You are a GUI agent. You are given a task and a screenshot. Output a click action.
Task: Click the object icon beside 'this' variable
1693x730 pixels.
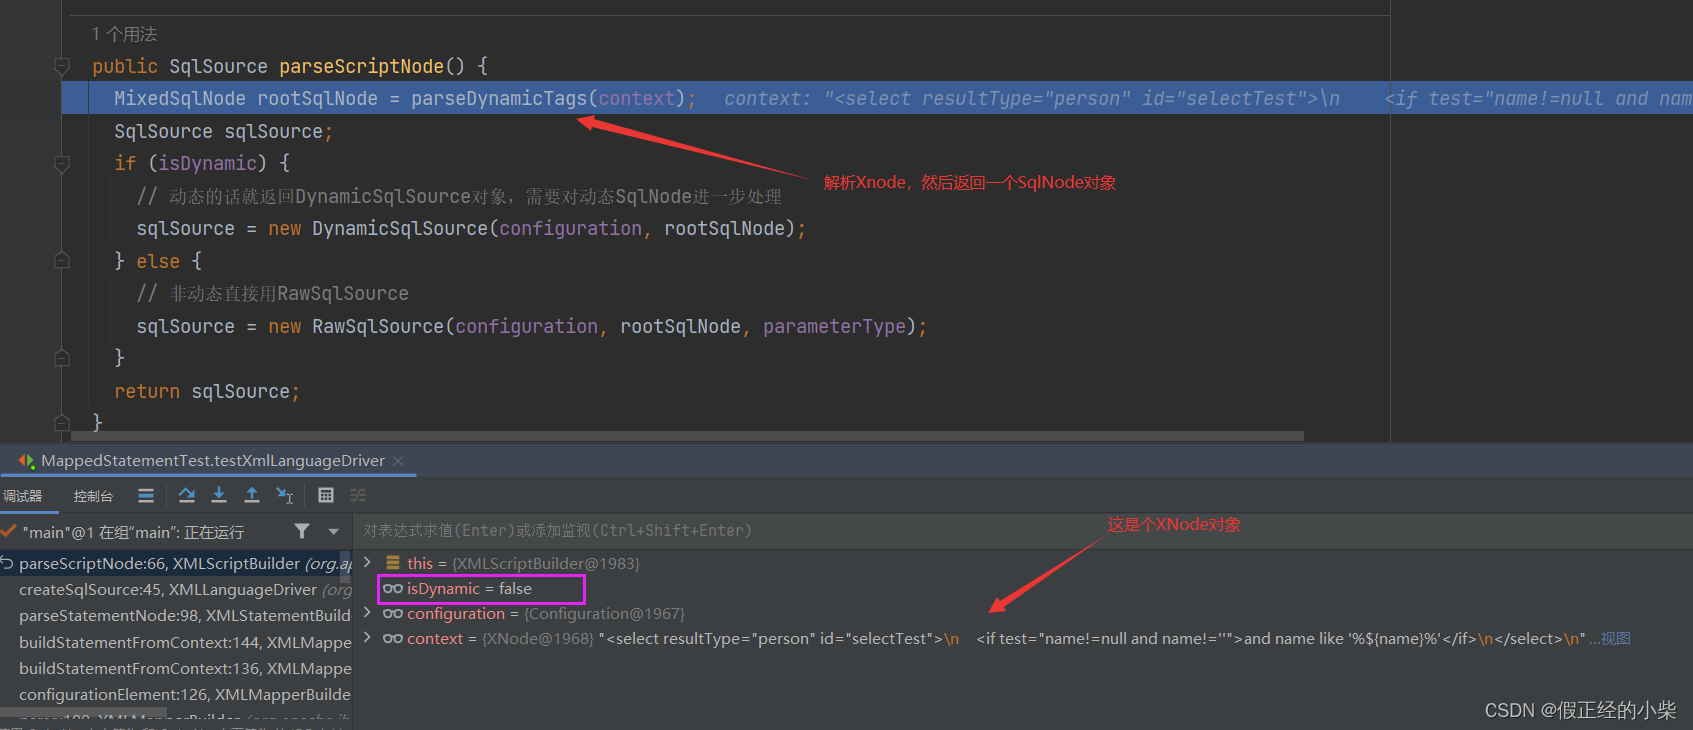point(393,563)
